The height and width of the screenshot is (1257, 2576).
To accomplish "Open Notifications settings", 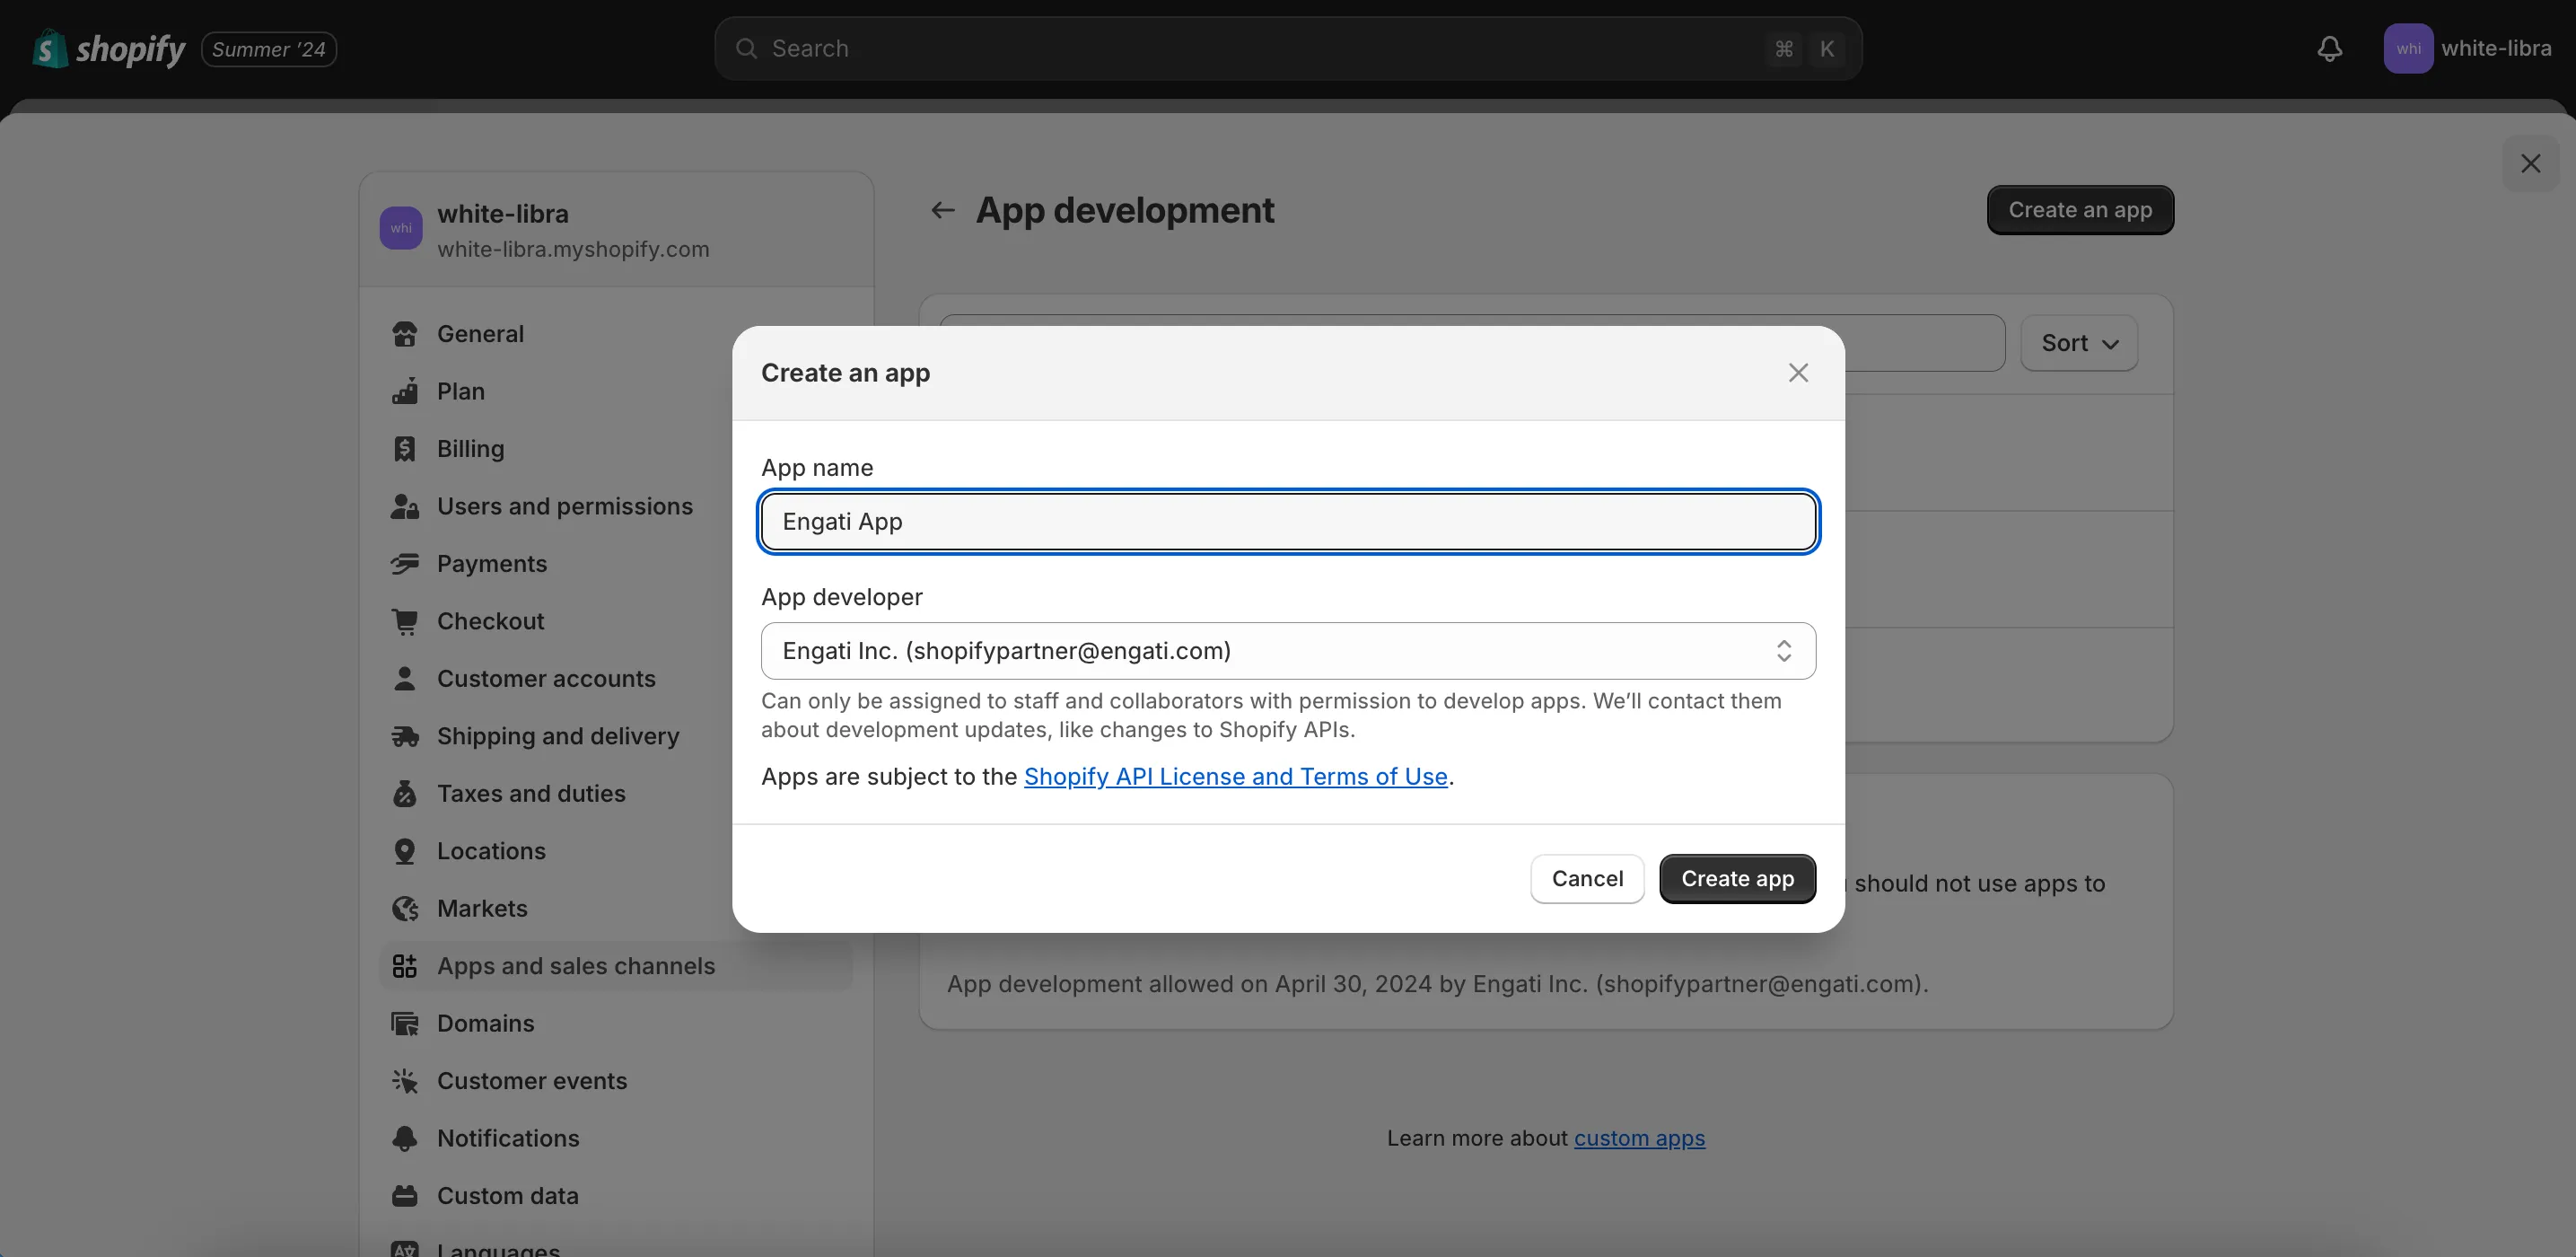I will tap(615, 1139).
